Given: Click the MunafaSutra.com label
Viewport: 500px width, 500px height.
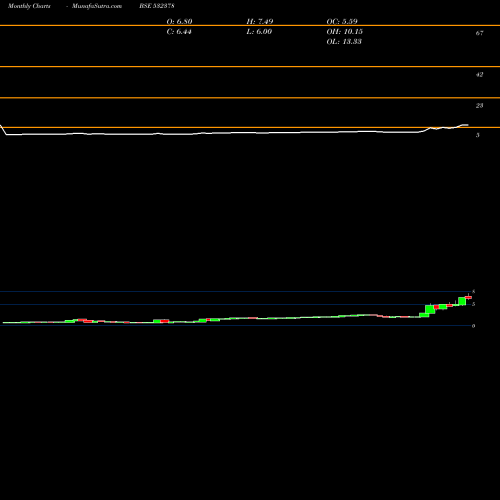Looking at the screenshot, I should point(97,6).
